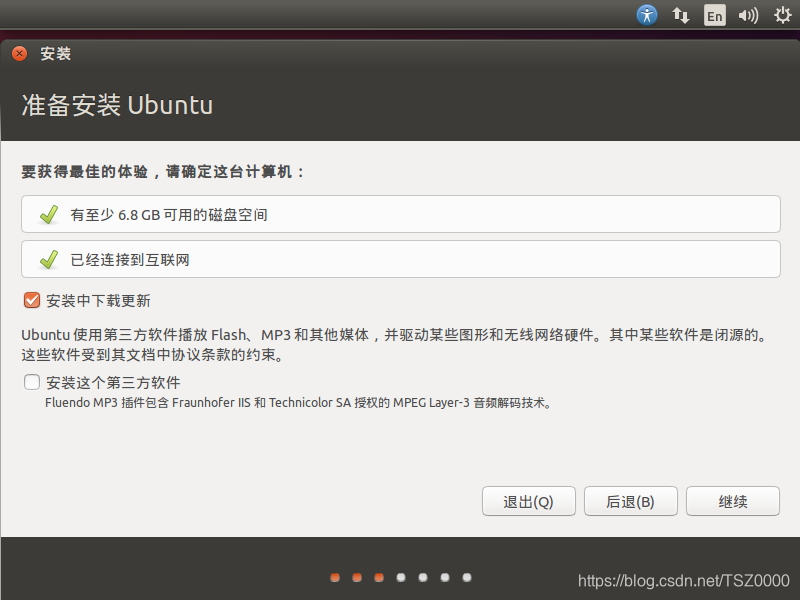The image size is (800, 600).
Task: Open the accessibility menu icon
Action: (x=646, y=15)
